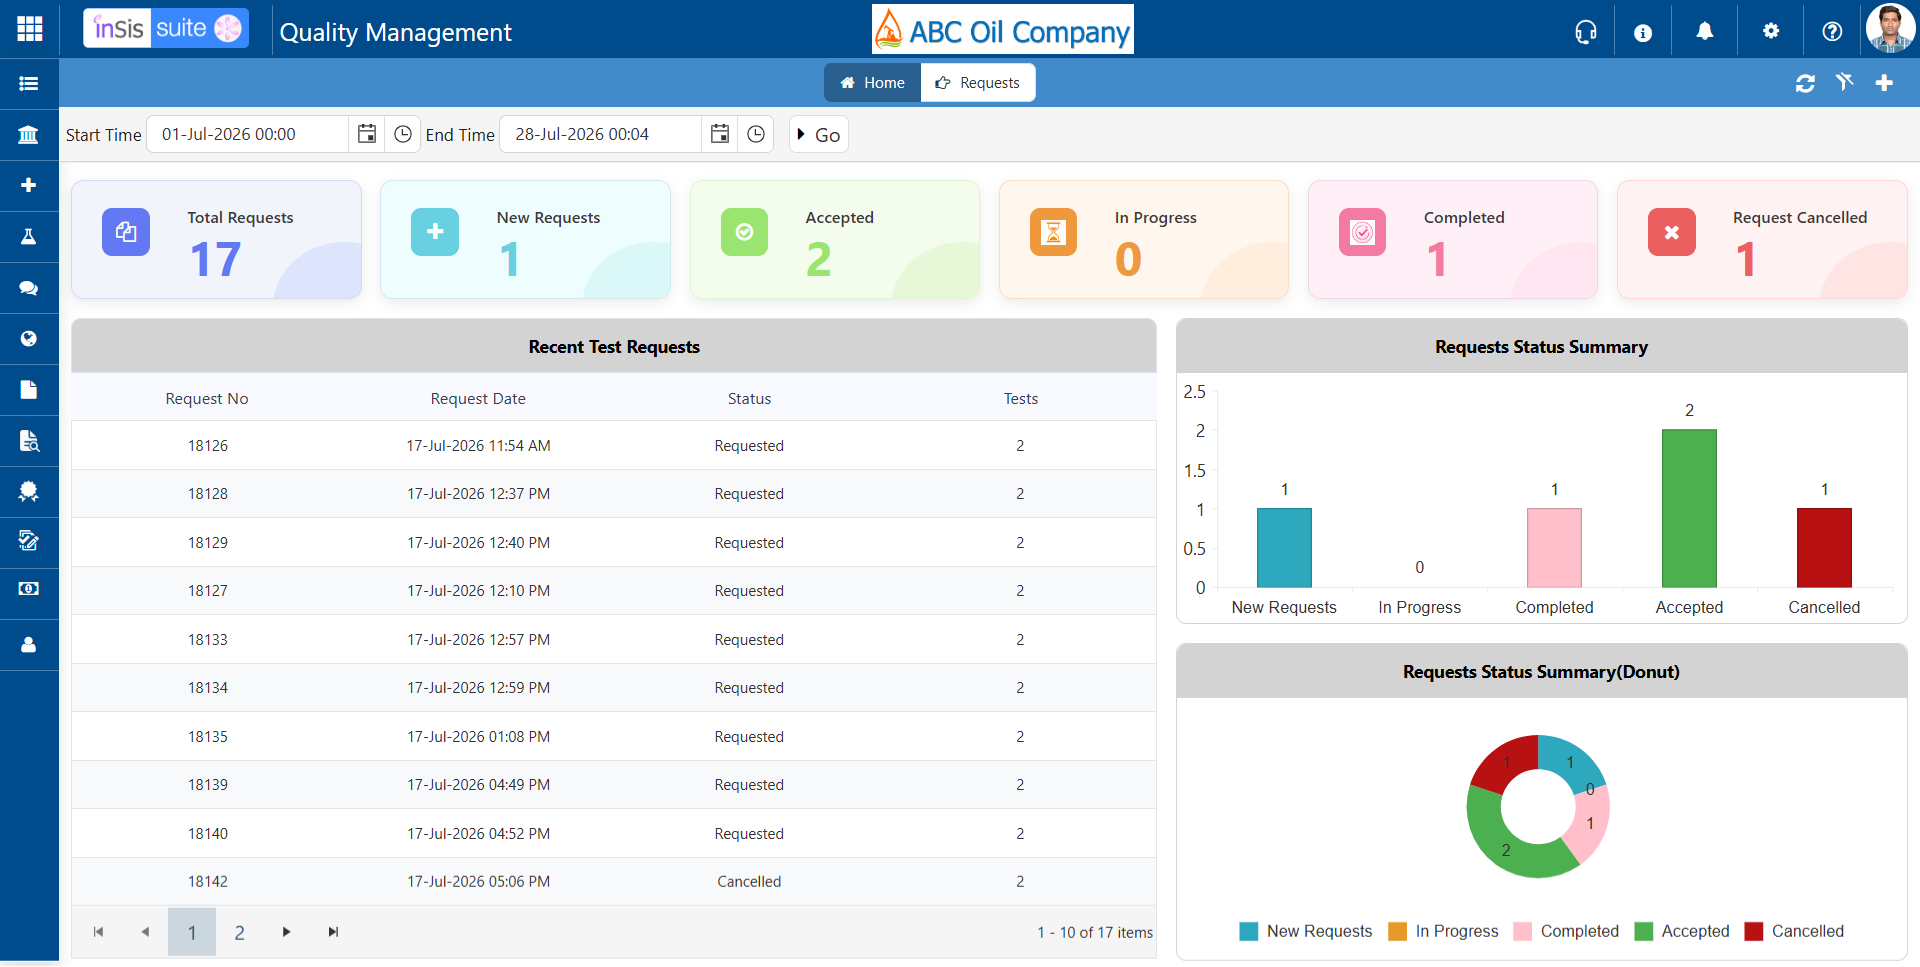Click the green Accepted bar in chart

(x=1689, y=508)
